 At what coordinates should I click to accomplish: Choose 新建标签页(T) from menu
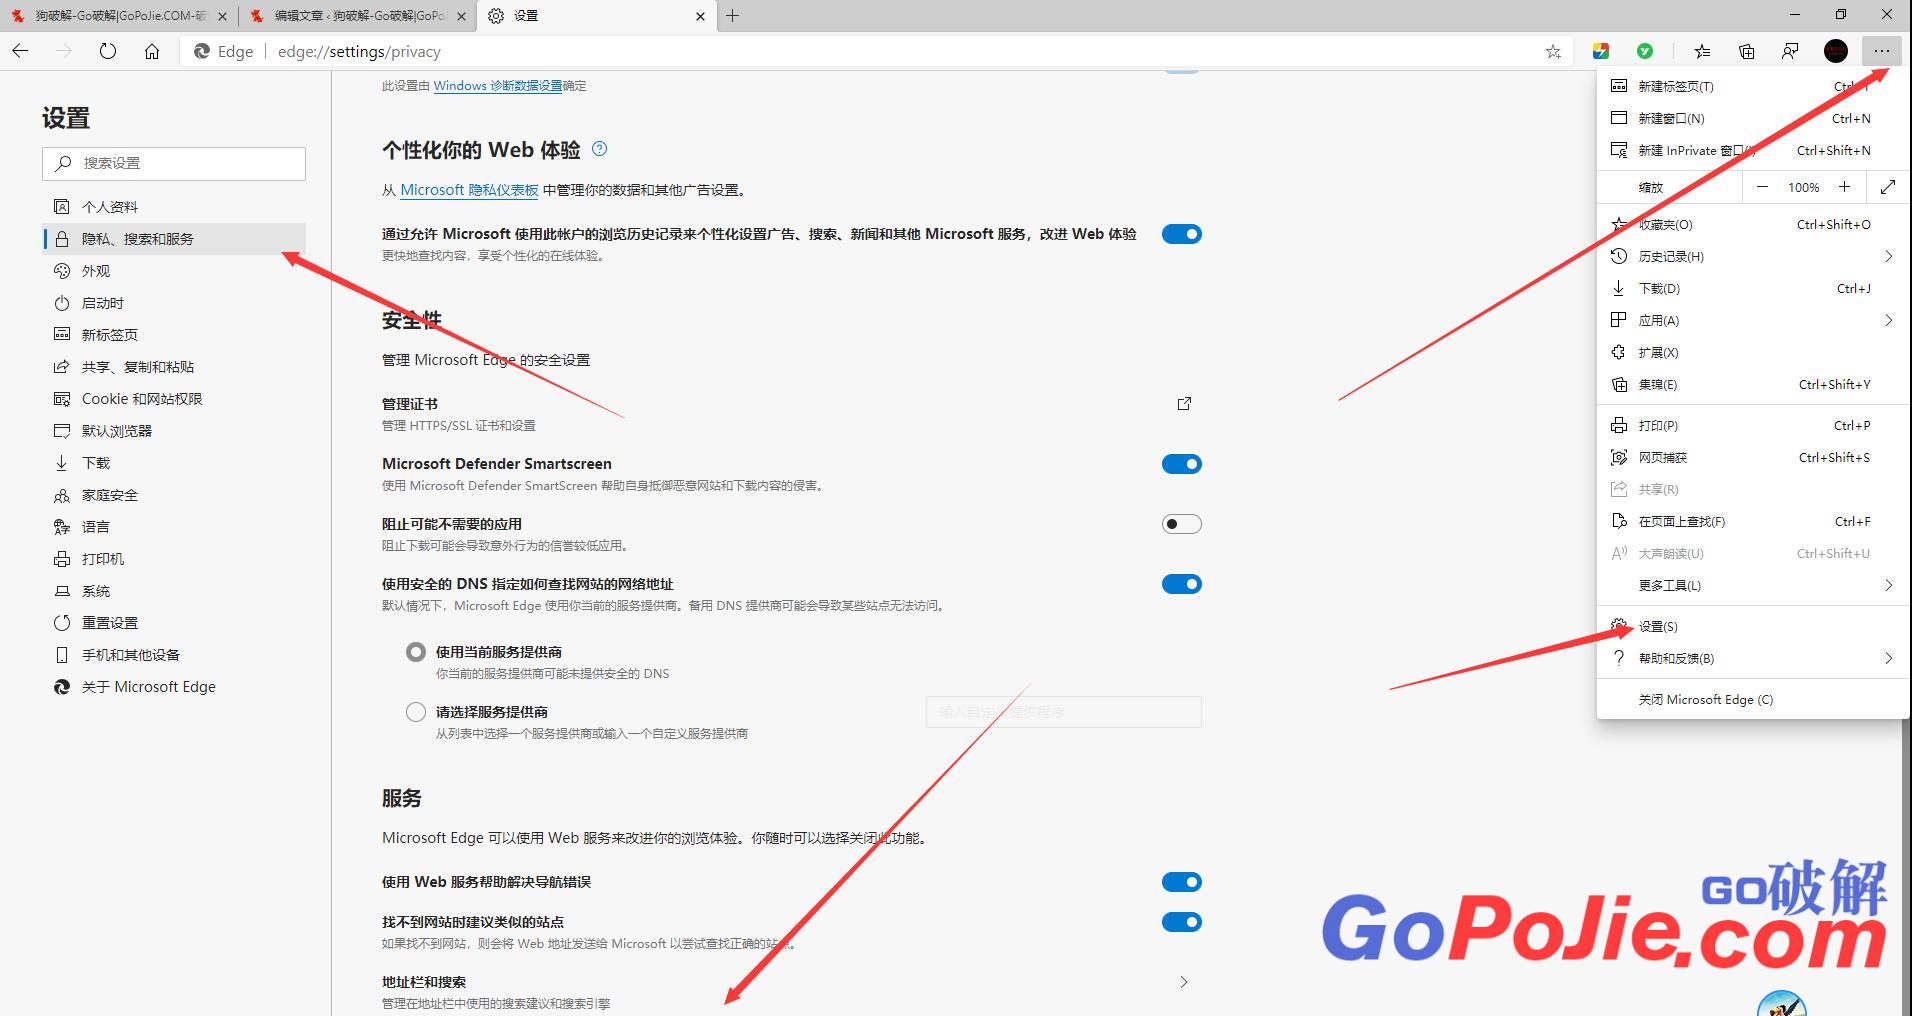[x=1753, y=87]
